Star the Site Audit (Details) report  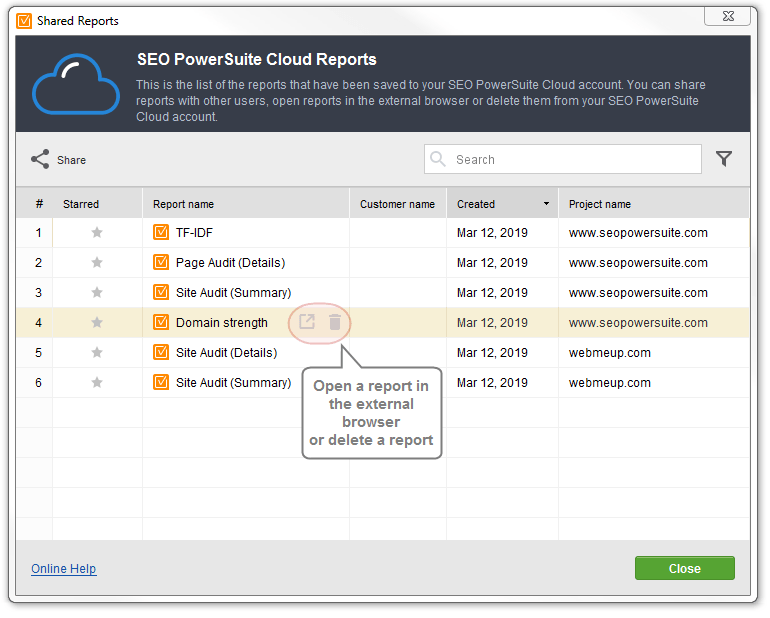pos(97,353)
